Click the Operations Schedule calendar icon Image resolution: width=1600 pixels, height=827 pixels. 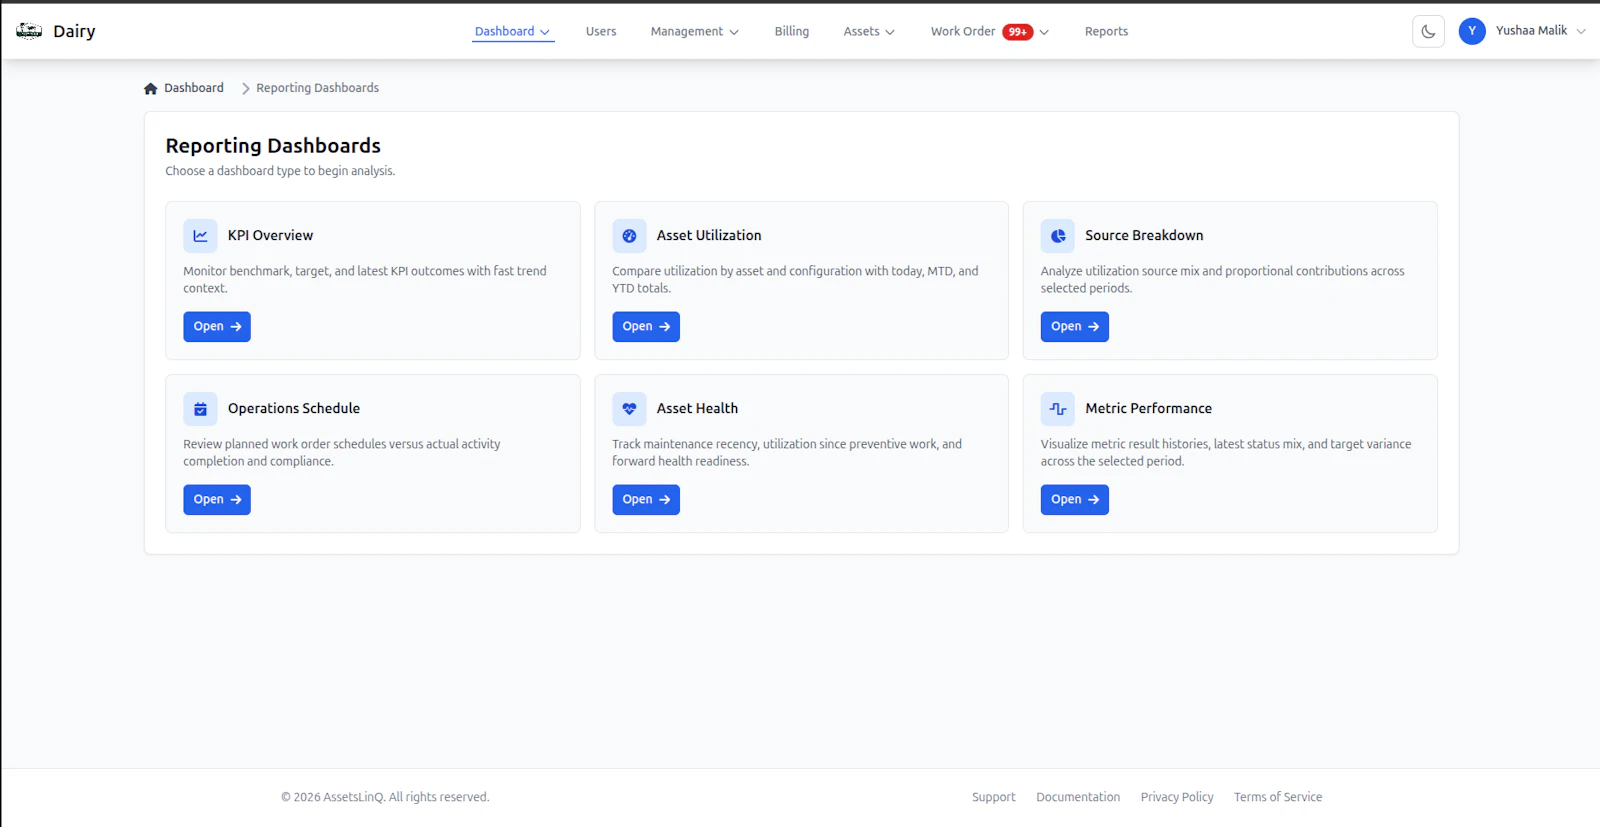pos(200,409)
